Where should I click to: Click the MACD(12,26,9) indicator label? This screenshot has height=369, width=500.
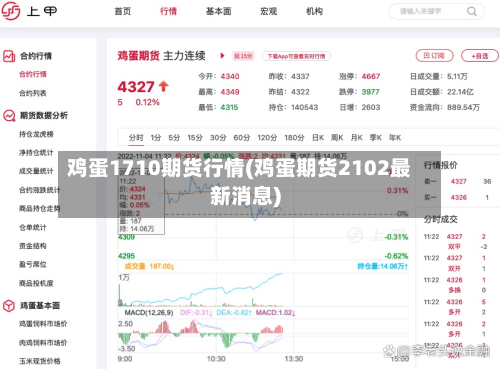[x=149, y=313]
